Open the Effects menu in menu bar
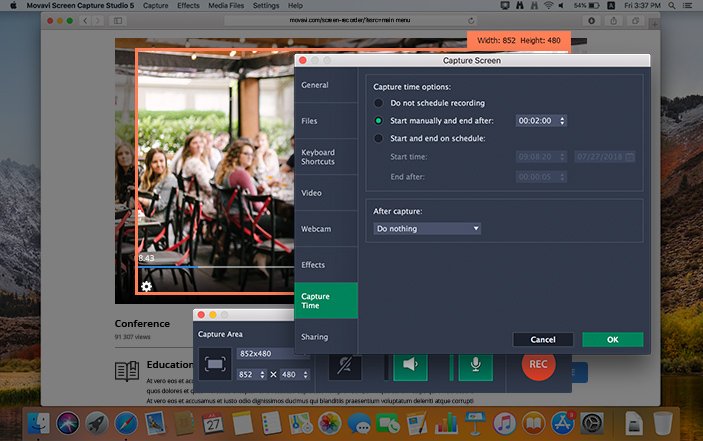Viewport: 703px width, 441px height. [x=188, y=5]
